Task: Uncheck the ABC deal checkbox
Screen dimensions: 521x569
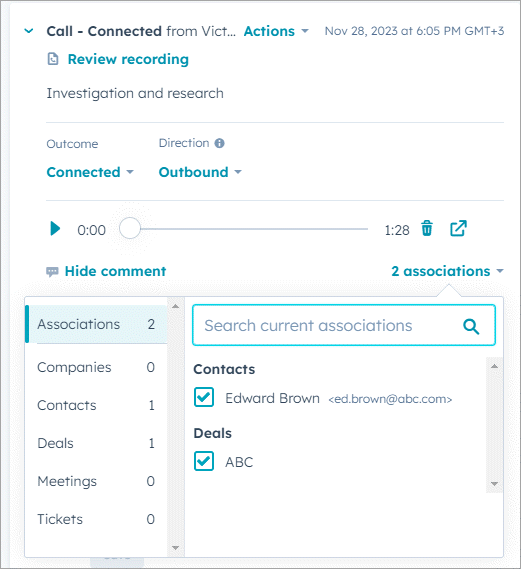Action: point(204,461)
